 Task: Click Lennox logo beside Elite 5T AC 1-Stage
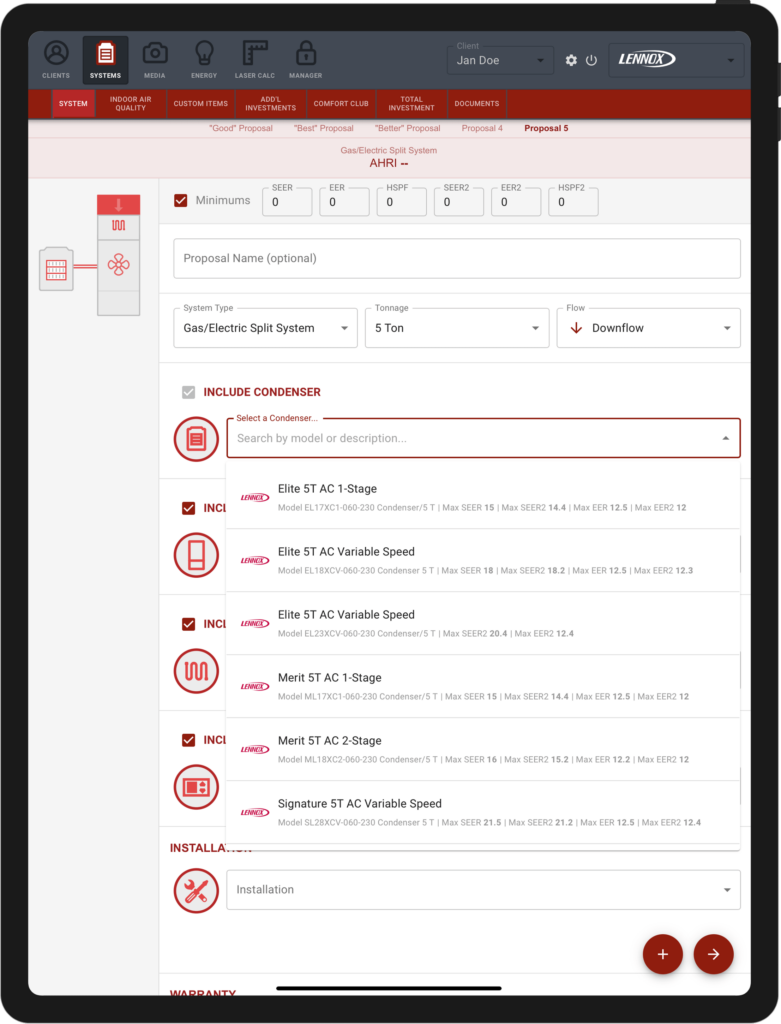pos(255,498)
